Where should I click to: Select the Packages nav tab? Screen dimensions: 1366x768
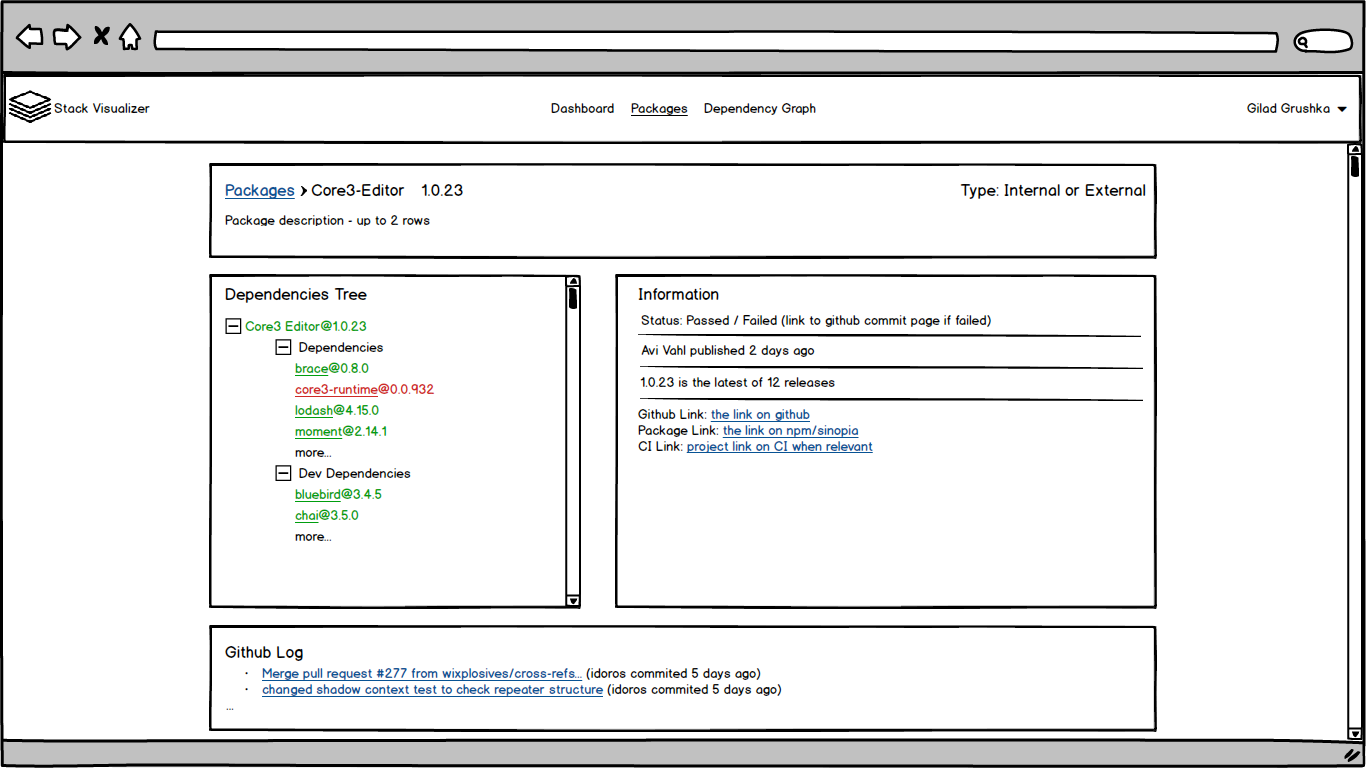tap(659, 108)
